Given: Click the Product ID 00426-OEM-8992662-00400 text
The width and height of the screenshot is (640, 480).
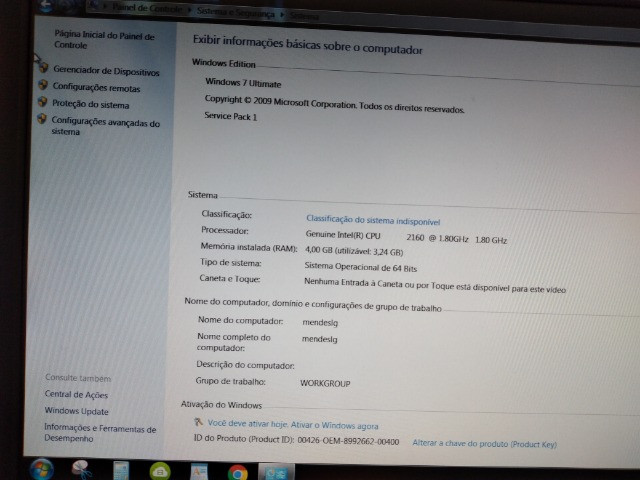Looking at the screenshot, I should 348,441.
